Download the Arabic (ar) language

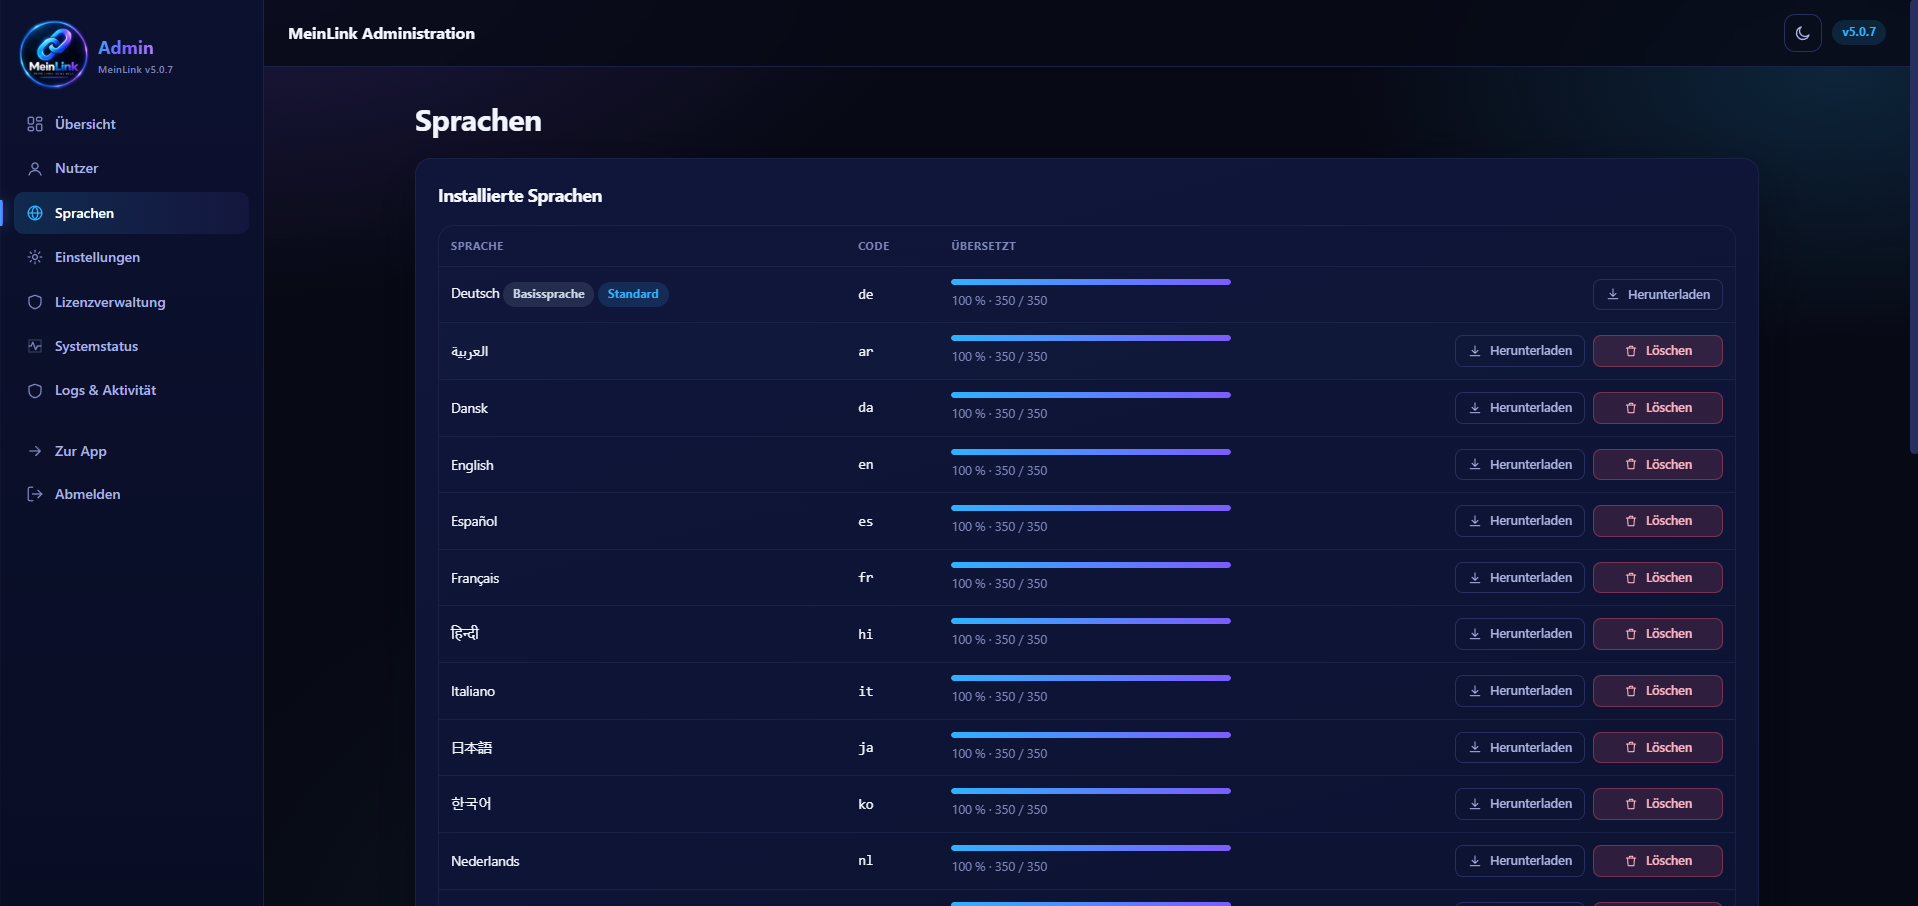(1519, 351)
